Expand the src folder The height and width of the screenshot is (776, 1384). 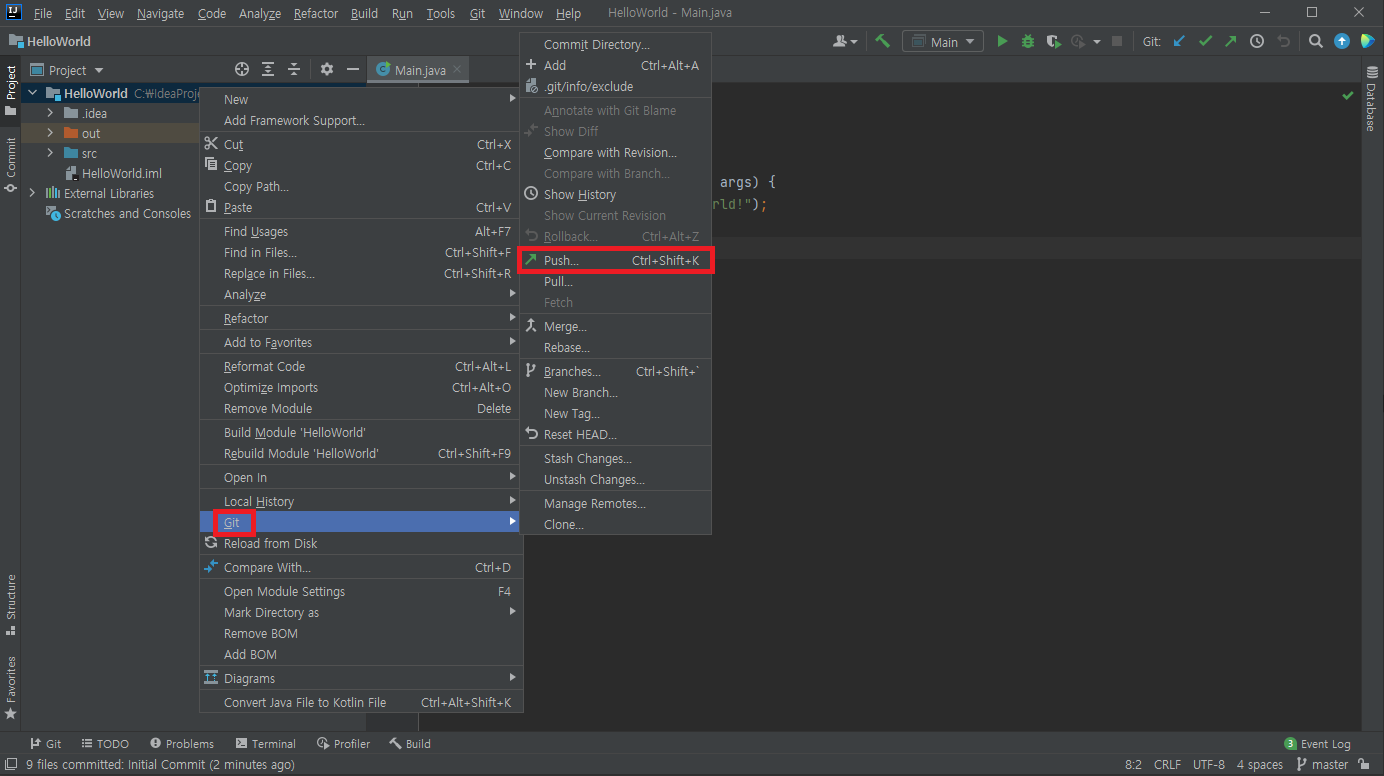(50, 153)
